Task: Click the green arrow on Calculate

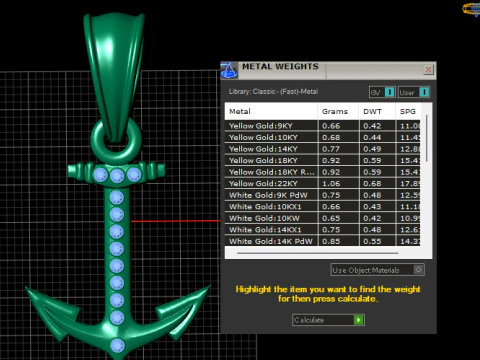Action: pos(359,320)
